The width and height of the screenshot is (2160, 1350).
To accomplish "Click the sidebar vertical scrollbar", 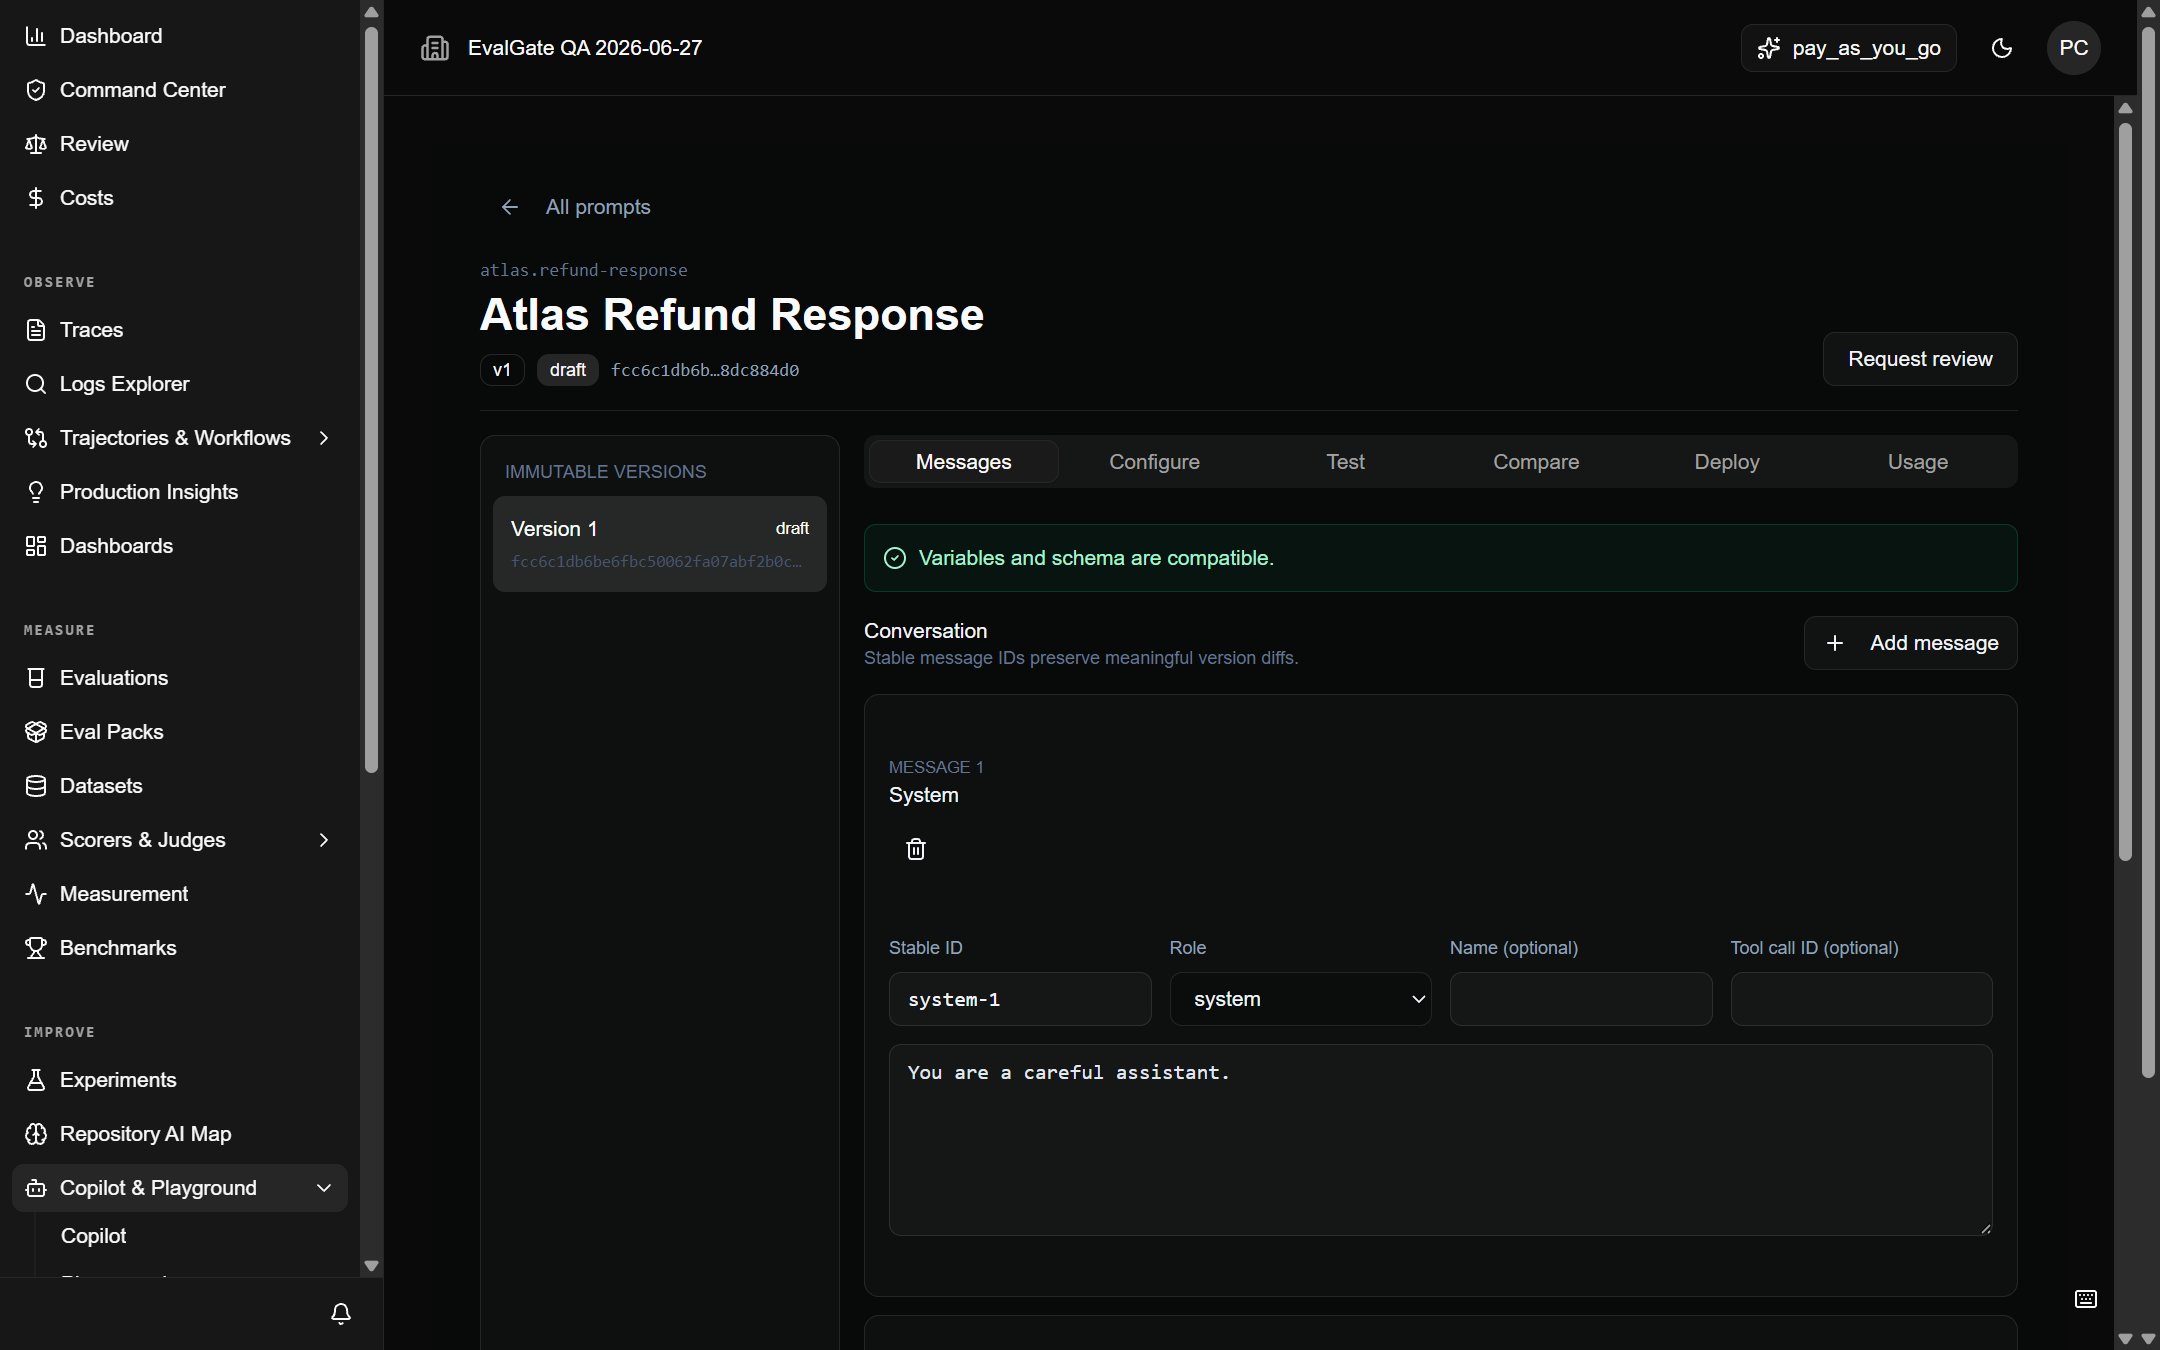I will 371,400.
